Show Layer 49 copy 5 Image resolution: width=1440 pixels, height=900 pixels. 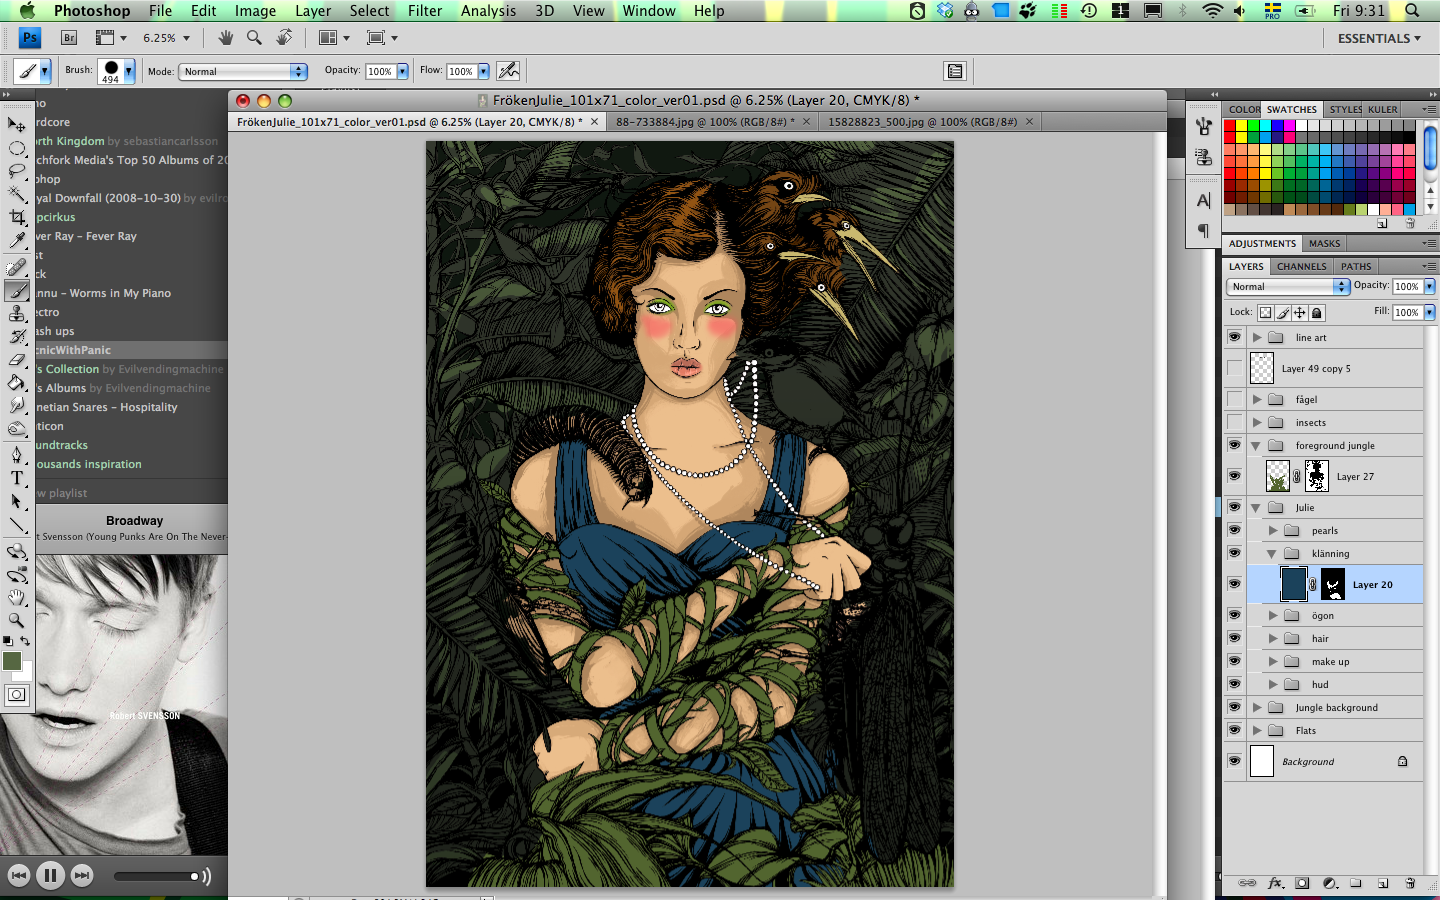pyautogui.click(x=1234, y=368)
